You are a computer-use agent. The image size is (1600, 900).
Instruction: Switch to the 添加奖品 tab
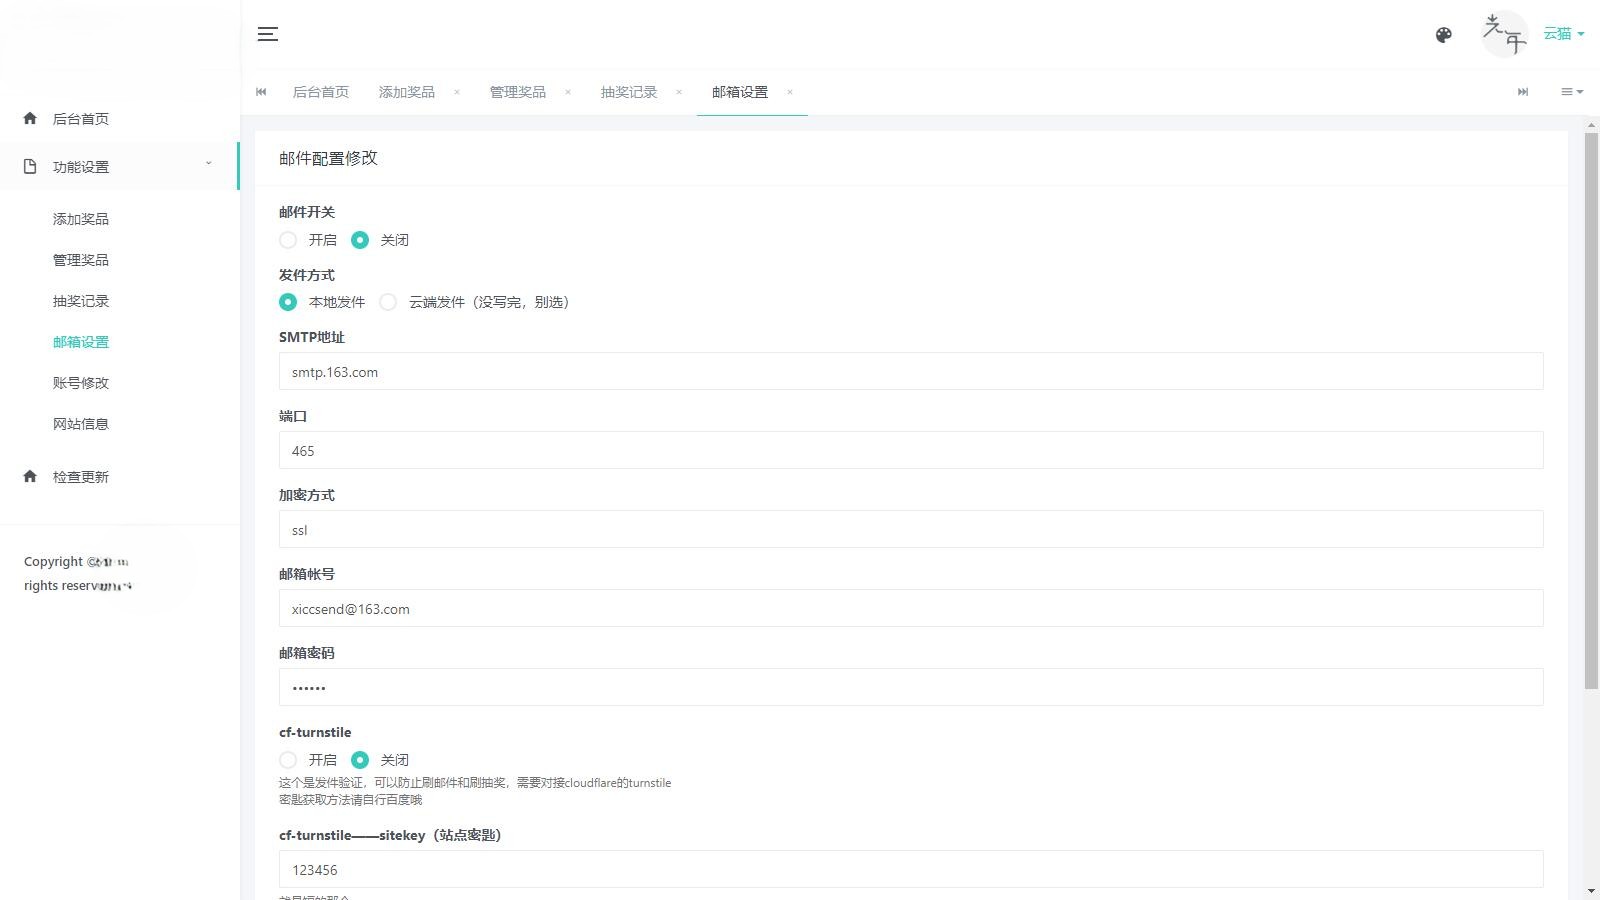point(406,92)
